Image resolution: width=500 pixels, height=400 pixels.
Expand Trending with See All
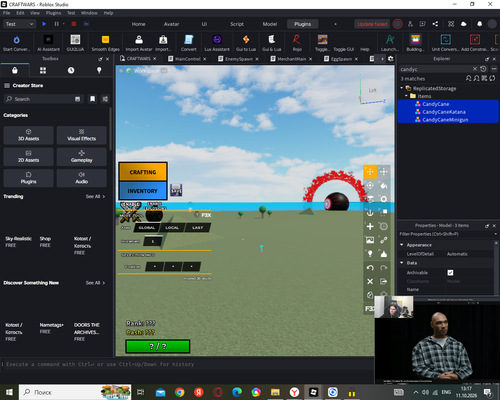pyautogui.click(x=95, y=197)
